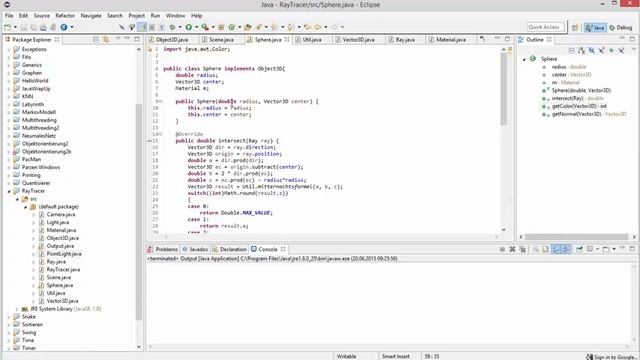The height and width of the screenshot is (360, 640).
Task: Click Pin Console icon
Action: [579, 249]
